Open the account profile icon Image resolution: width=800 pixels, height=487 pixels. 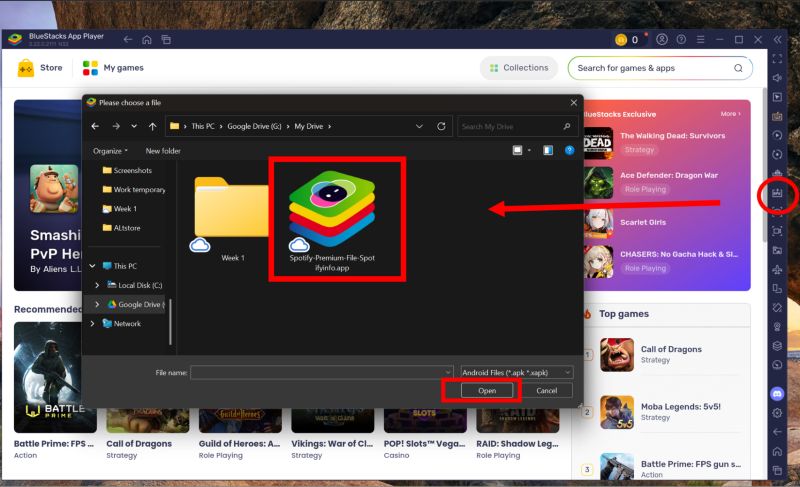(662, 39)
